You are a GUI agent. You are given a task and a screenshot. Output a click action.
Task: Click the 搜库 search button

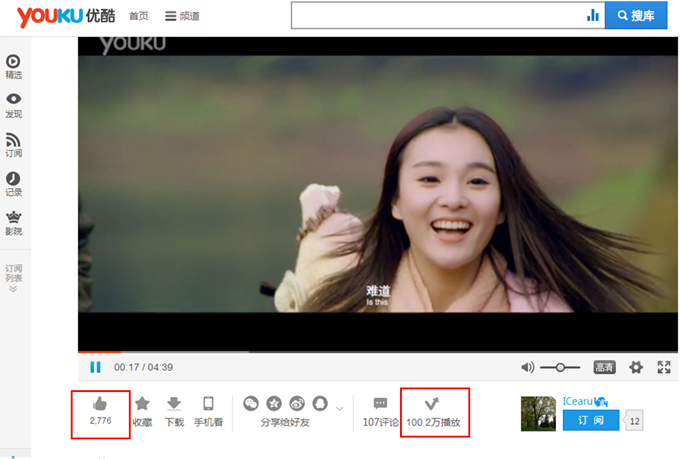click(636, 16)
